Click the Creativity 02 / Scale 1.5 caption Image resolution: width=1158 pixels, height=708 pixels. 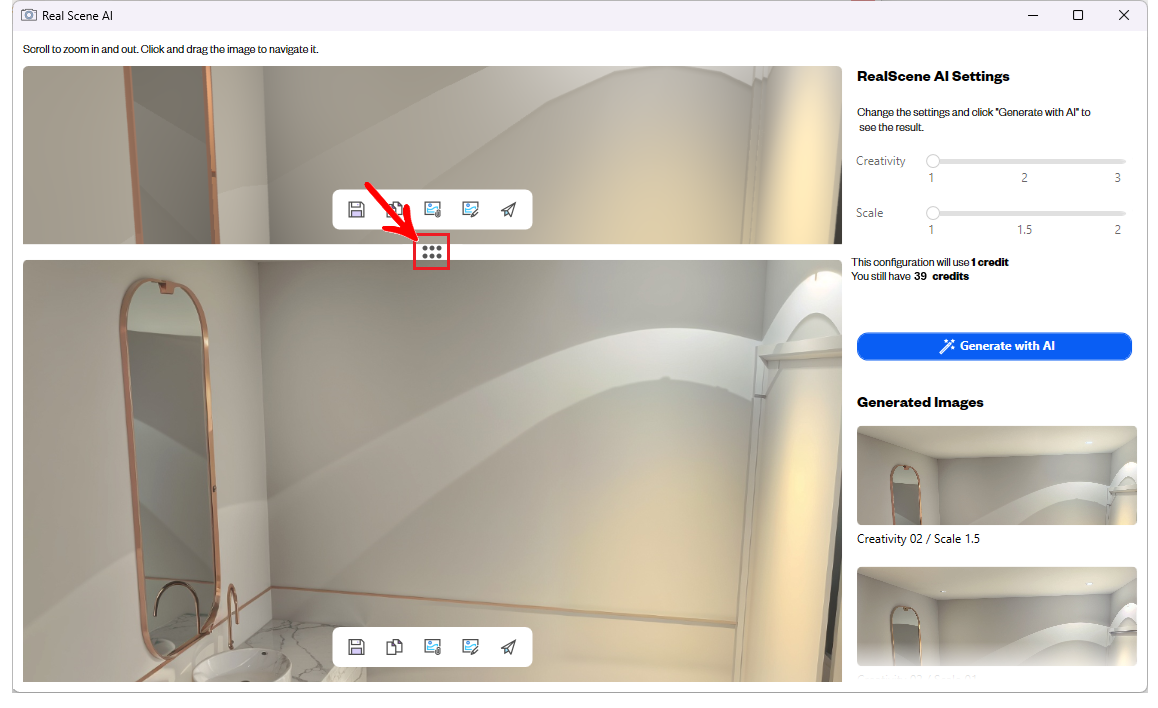coord(918,539)
